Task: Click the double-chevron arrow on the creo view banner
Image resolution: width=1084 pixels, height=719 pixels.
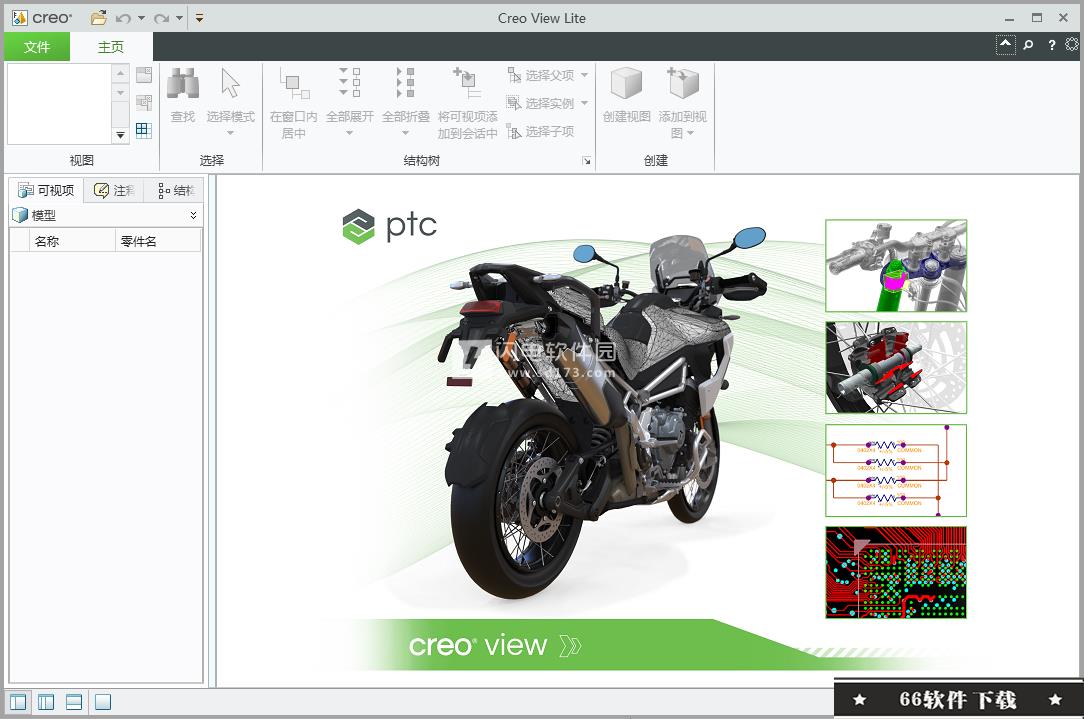Action: [570, 646]
